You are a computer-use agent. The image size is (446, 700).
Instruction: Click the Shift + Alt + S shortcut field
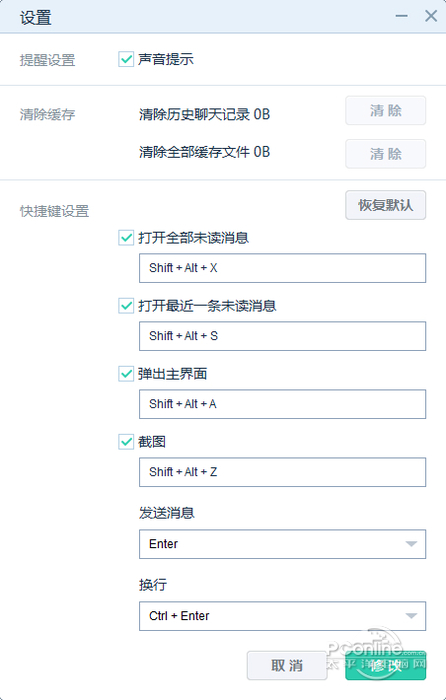(x=283, y=336)
